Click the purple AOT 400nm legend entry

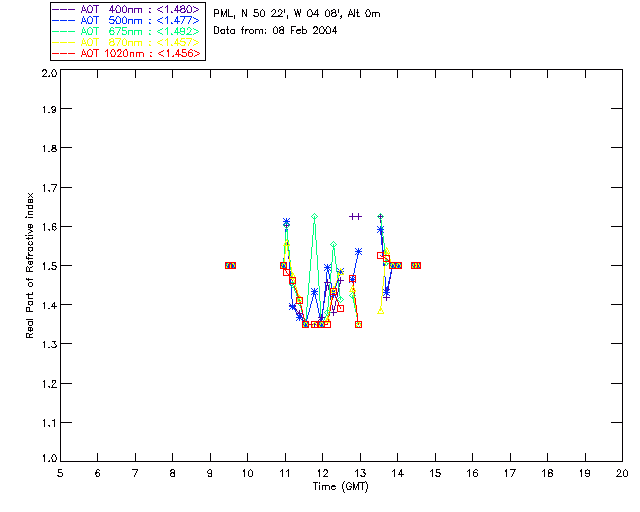pyautogui.click(x=127, y=9)
